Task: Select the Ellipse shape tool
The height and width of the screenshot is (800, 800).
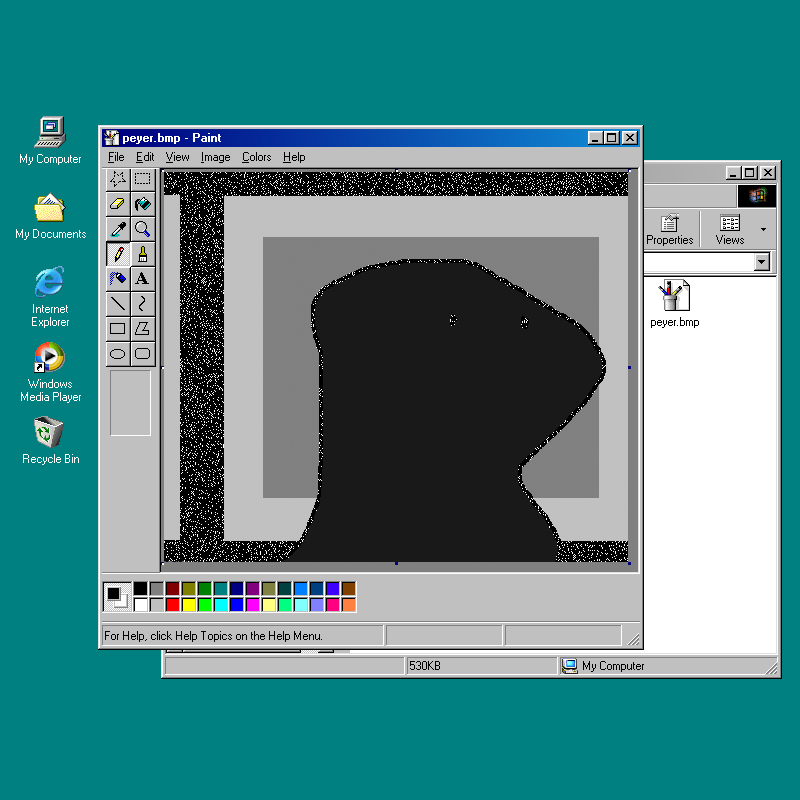Action: pos(118,353)
